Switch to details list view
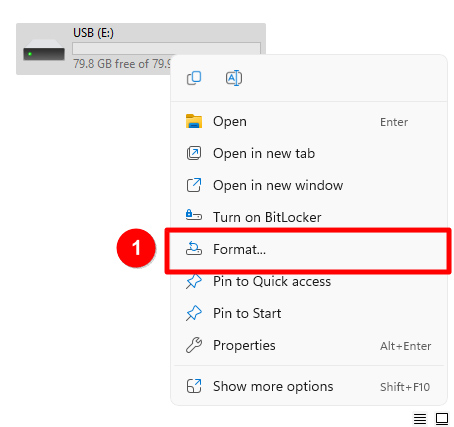 (x=420, y=418)
